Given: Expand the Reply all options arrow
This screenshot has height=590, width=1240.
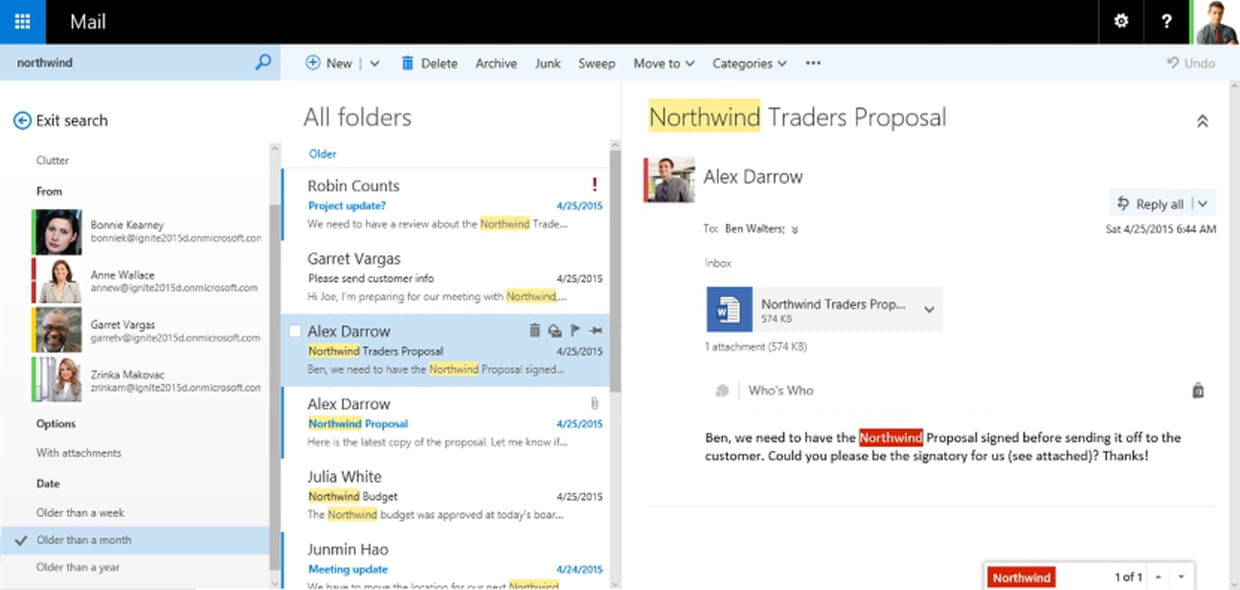Looking at the screenshot, I should [x=1203, y=204].
